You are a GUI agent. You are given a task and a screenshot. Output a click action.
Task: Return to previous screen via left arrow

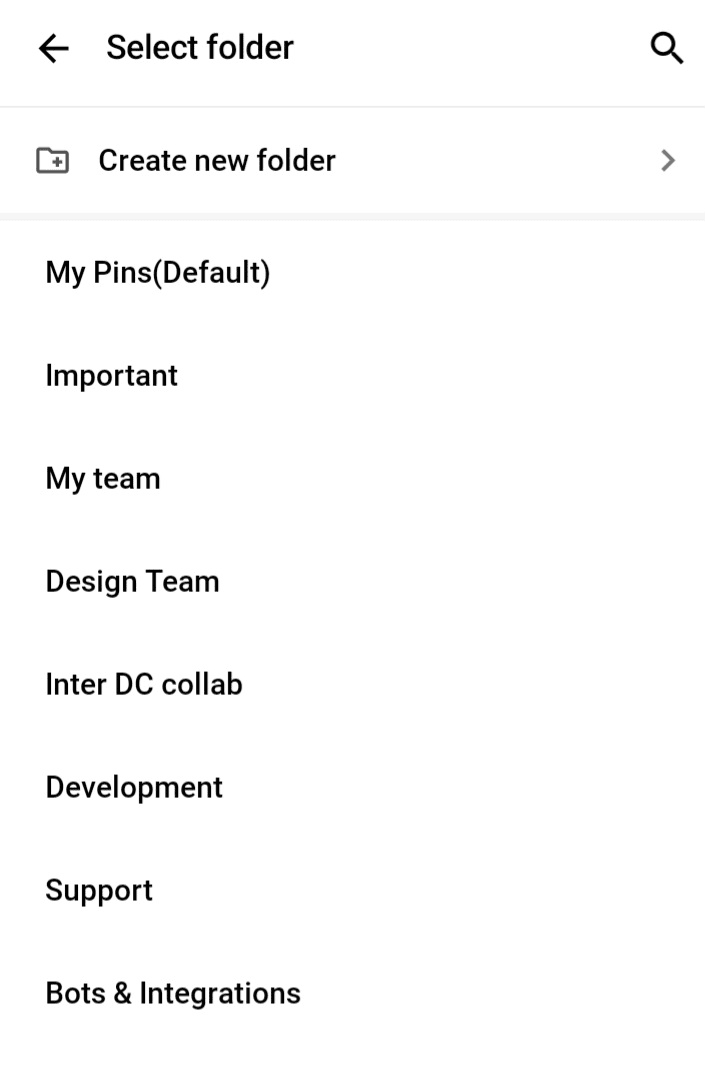(x=54, y=49)
